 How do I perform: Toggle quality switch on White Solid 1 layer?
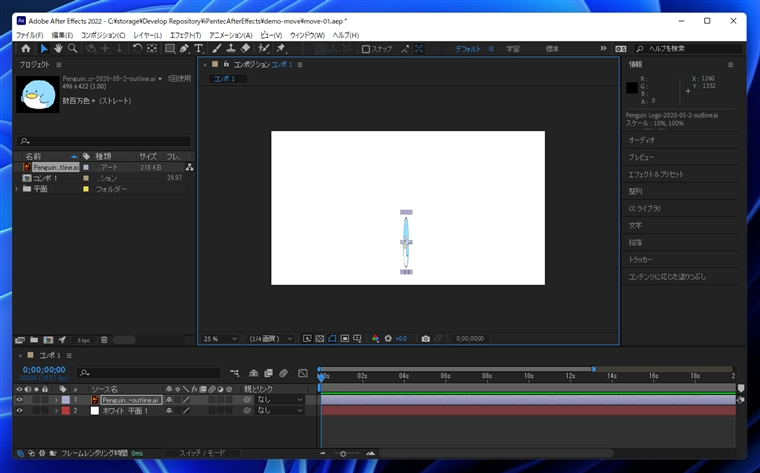tap(186, 410)
